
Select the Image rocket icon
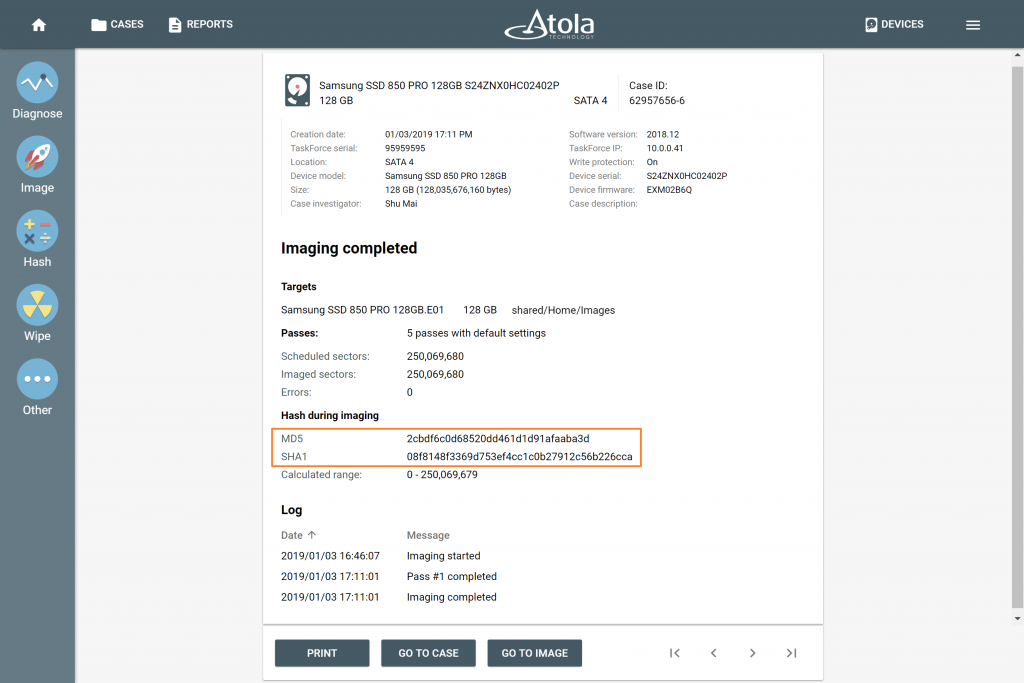[x=37, y=157]
